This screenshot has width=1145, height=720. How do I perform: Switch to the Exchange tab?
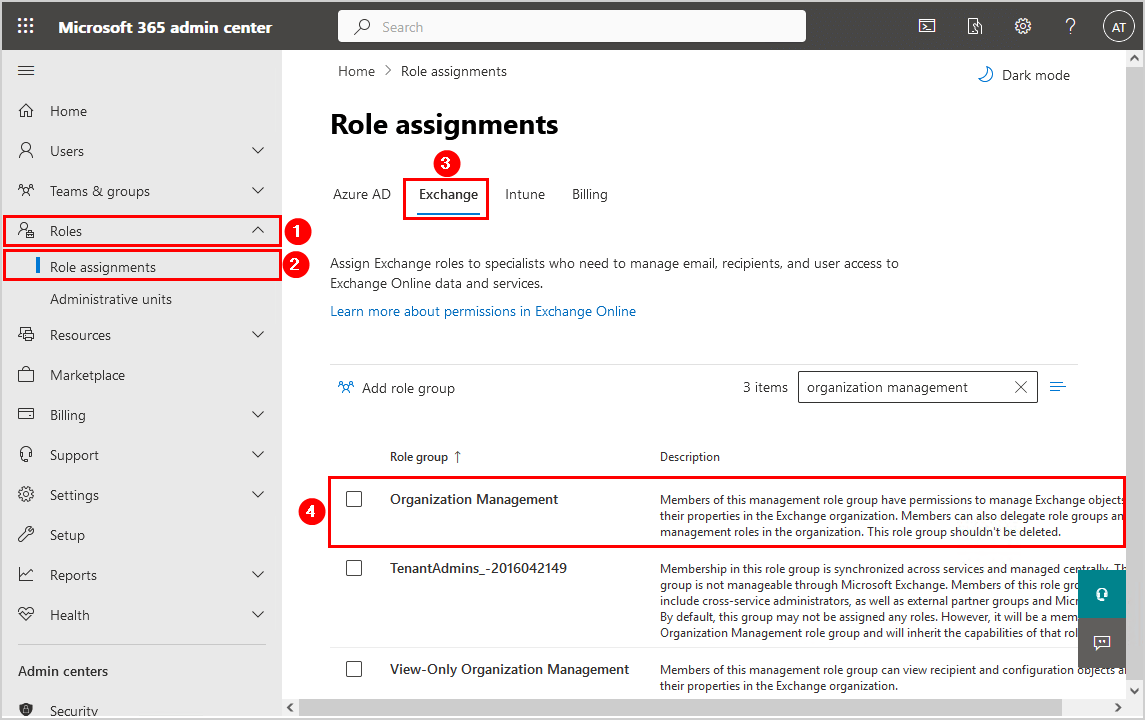pyautogui.click(x=448, y=194)
